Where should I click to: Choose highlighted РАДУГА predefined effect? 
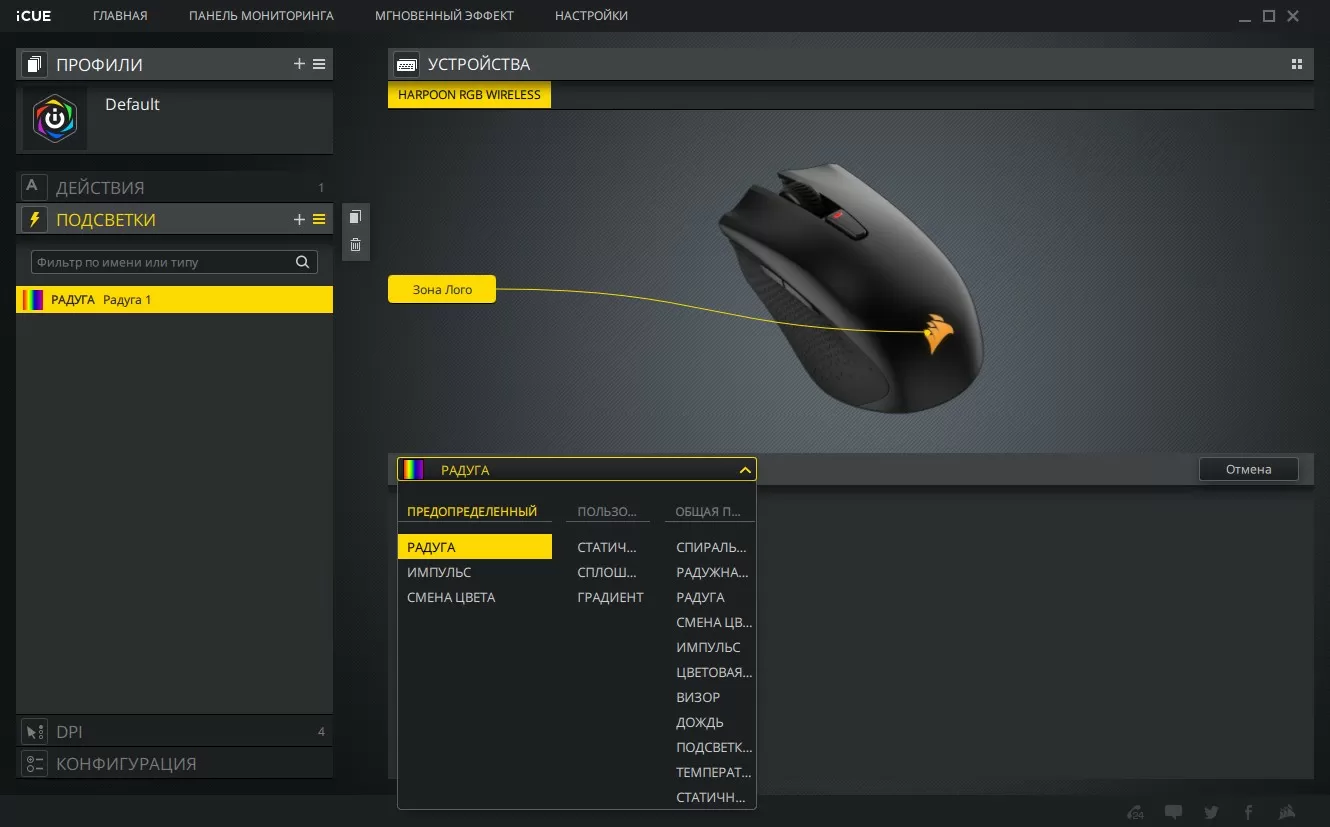click(x=475, y=547)
